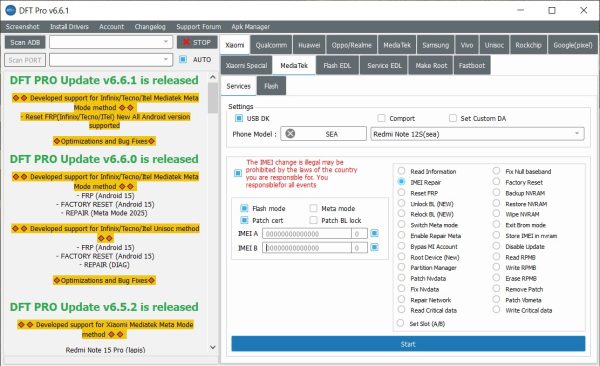Check the Patch BL lock option
This screenshot has height=366, width=600.
[313, 220]
